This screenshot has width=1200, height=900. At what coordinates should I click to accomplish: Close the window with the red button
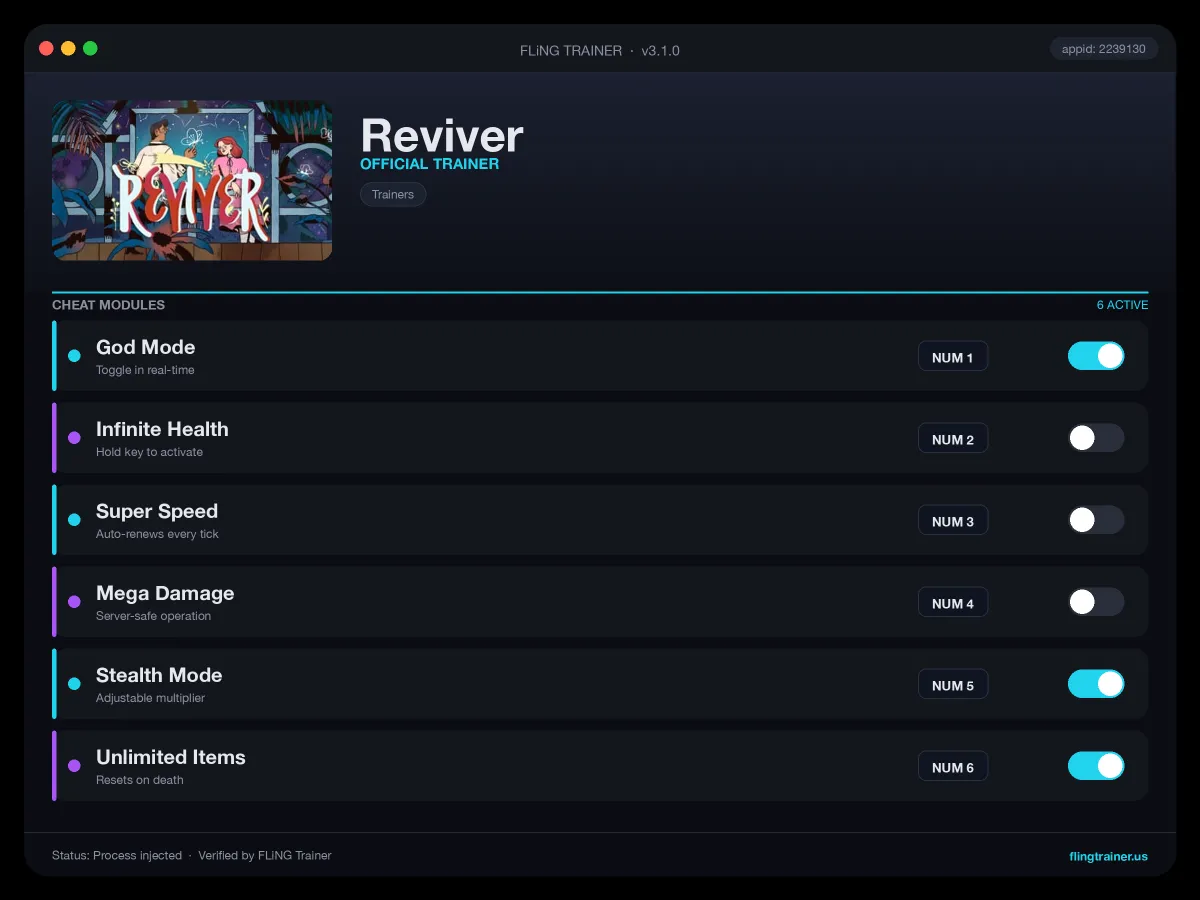point(46,48)
